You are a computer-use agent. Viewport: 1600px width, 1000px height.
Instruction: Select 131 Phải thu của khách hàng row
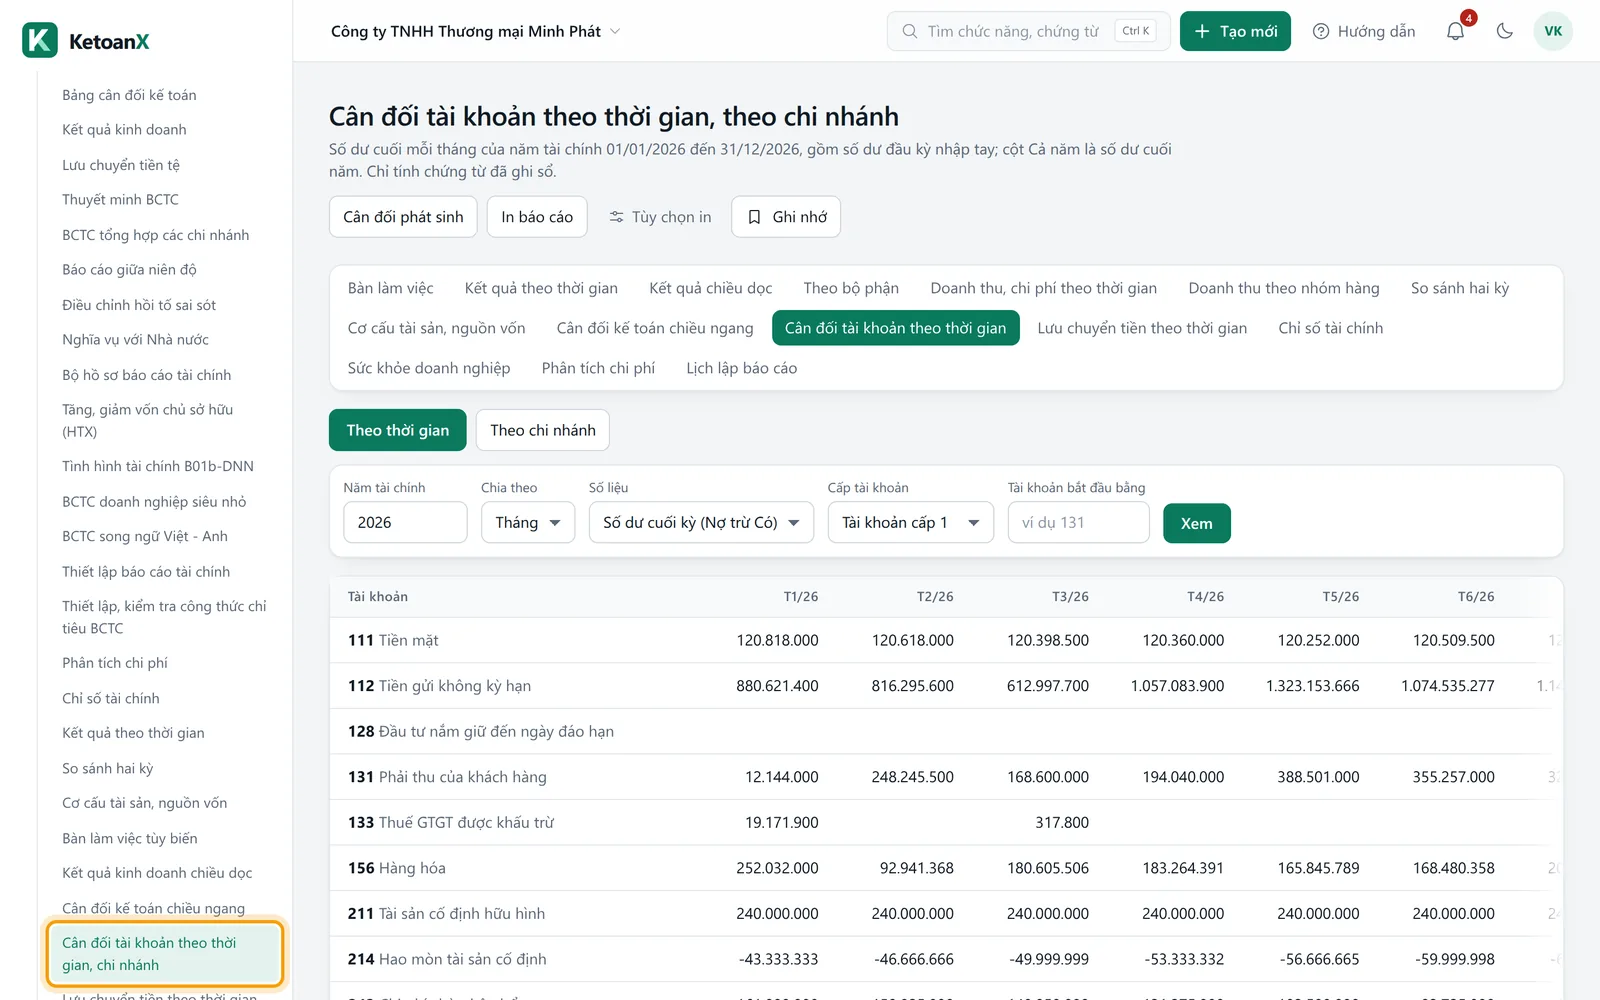[946, 777]
